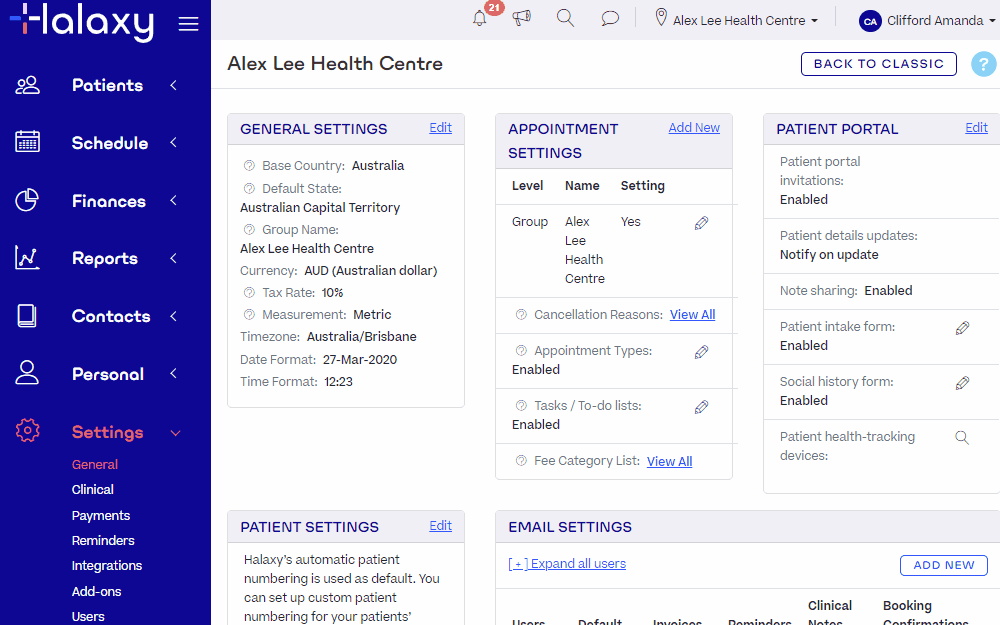1000x625 pixels.
Task: Open the blue question mark help icon
Action: [x=983, y=64]
